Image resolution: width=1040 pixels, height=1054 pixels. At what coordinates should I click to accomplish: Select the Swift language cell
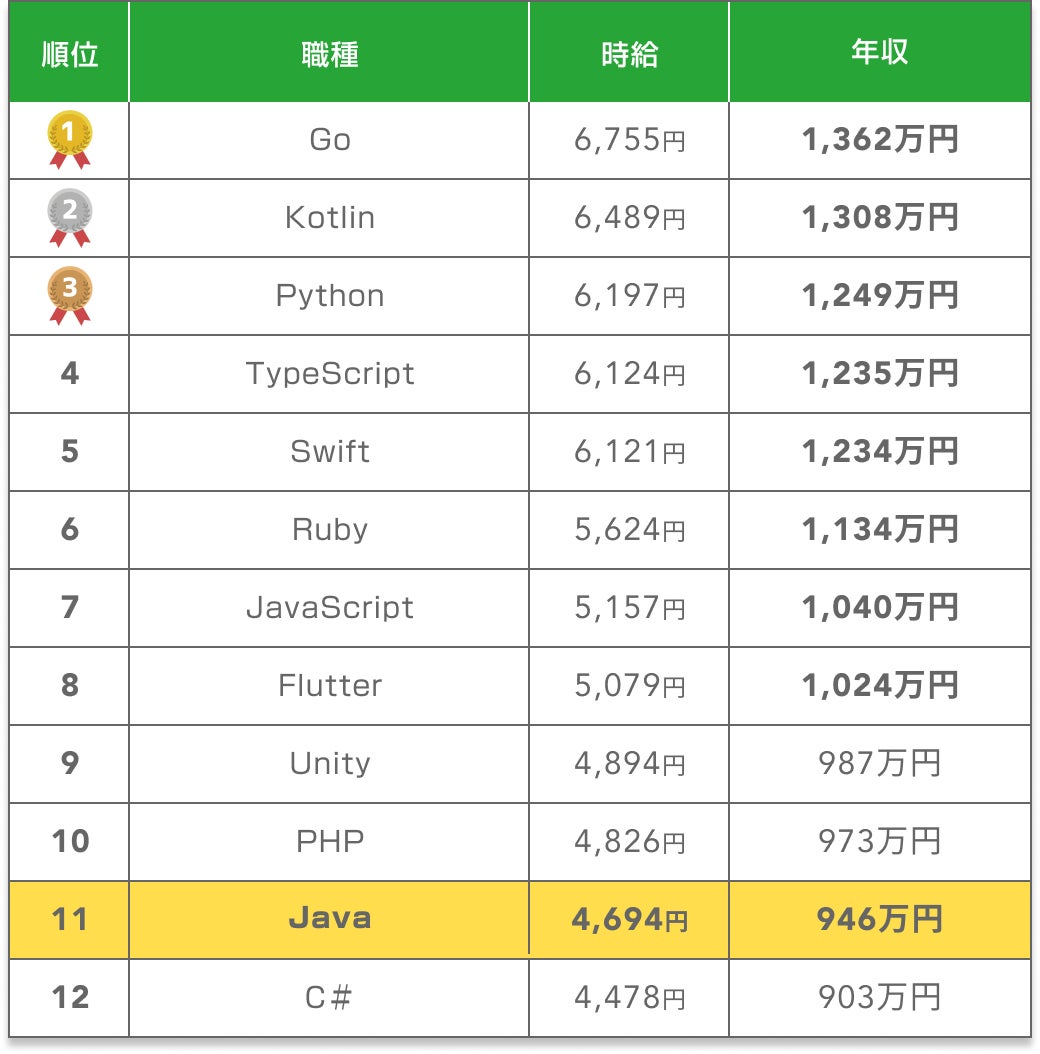(329, 452)
